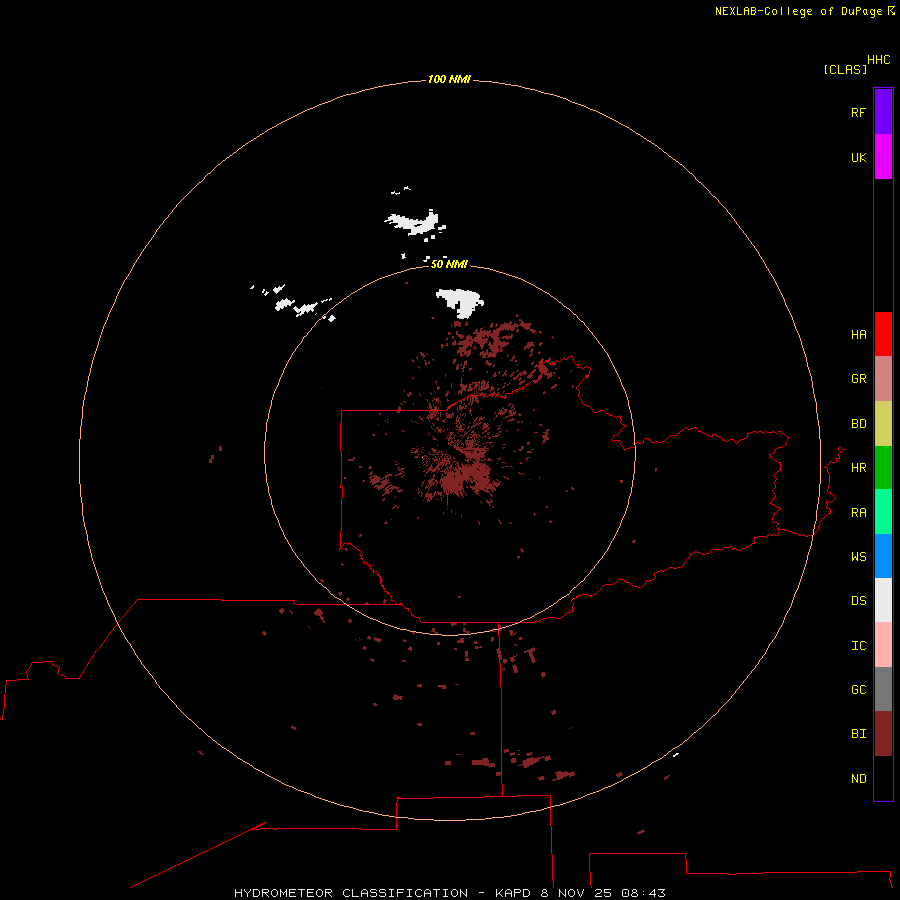The image size is (900, 900).
Task: Click the GR legend label
Action: click(x=858, y=378)
